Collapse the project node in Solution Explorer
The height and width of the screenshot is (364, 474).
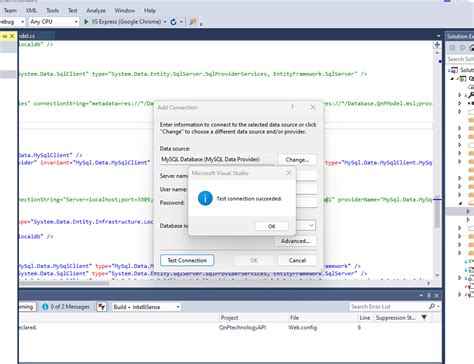[x=452, y=79]
